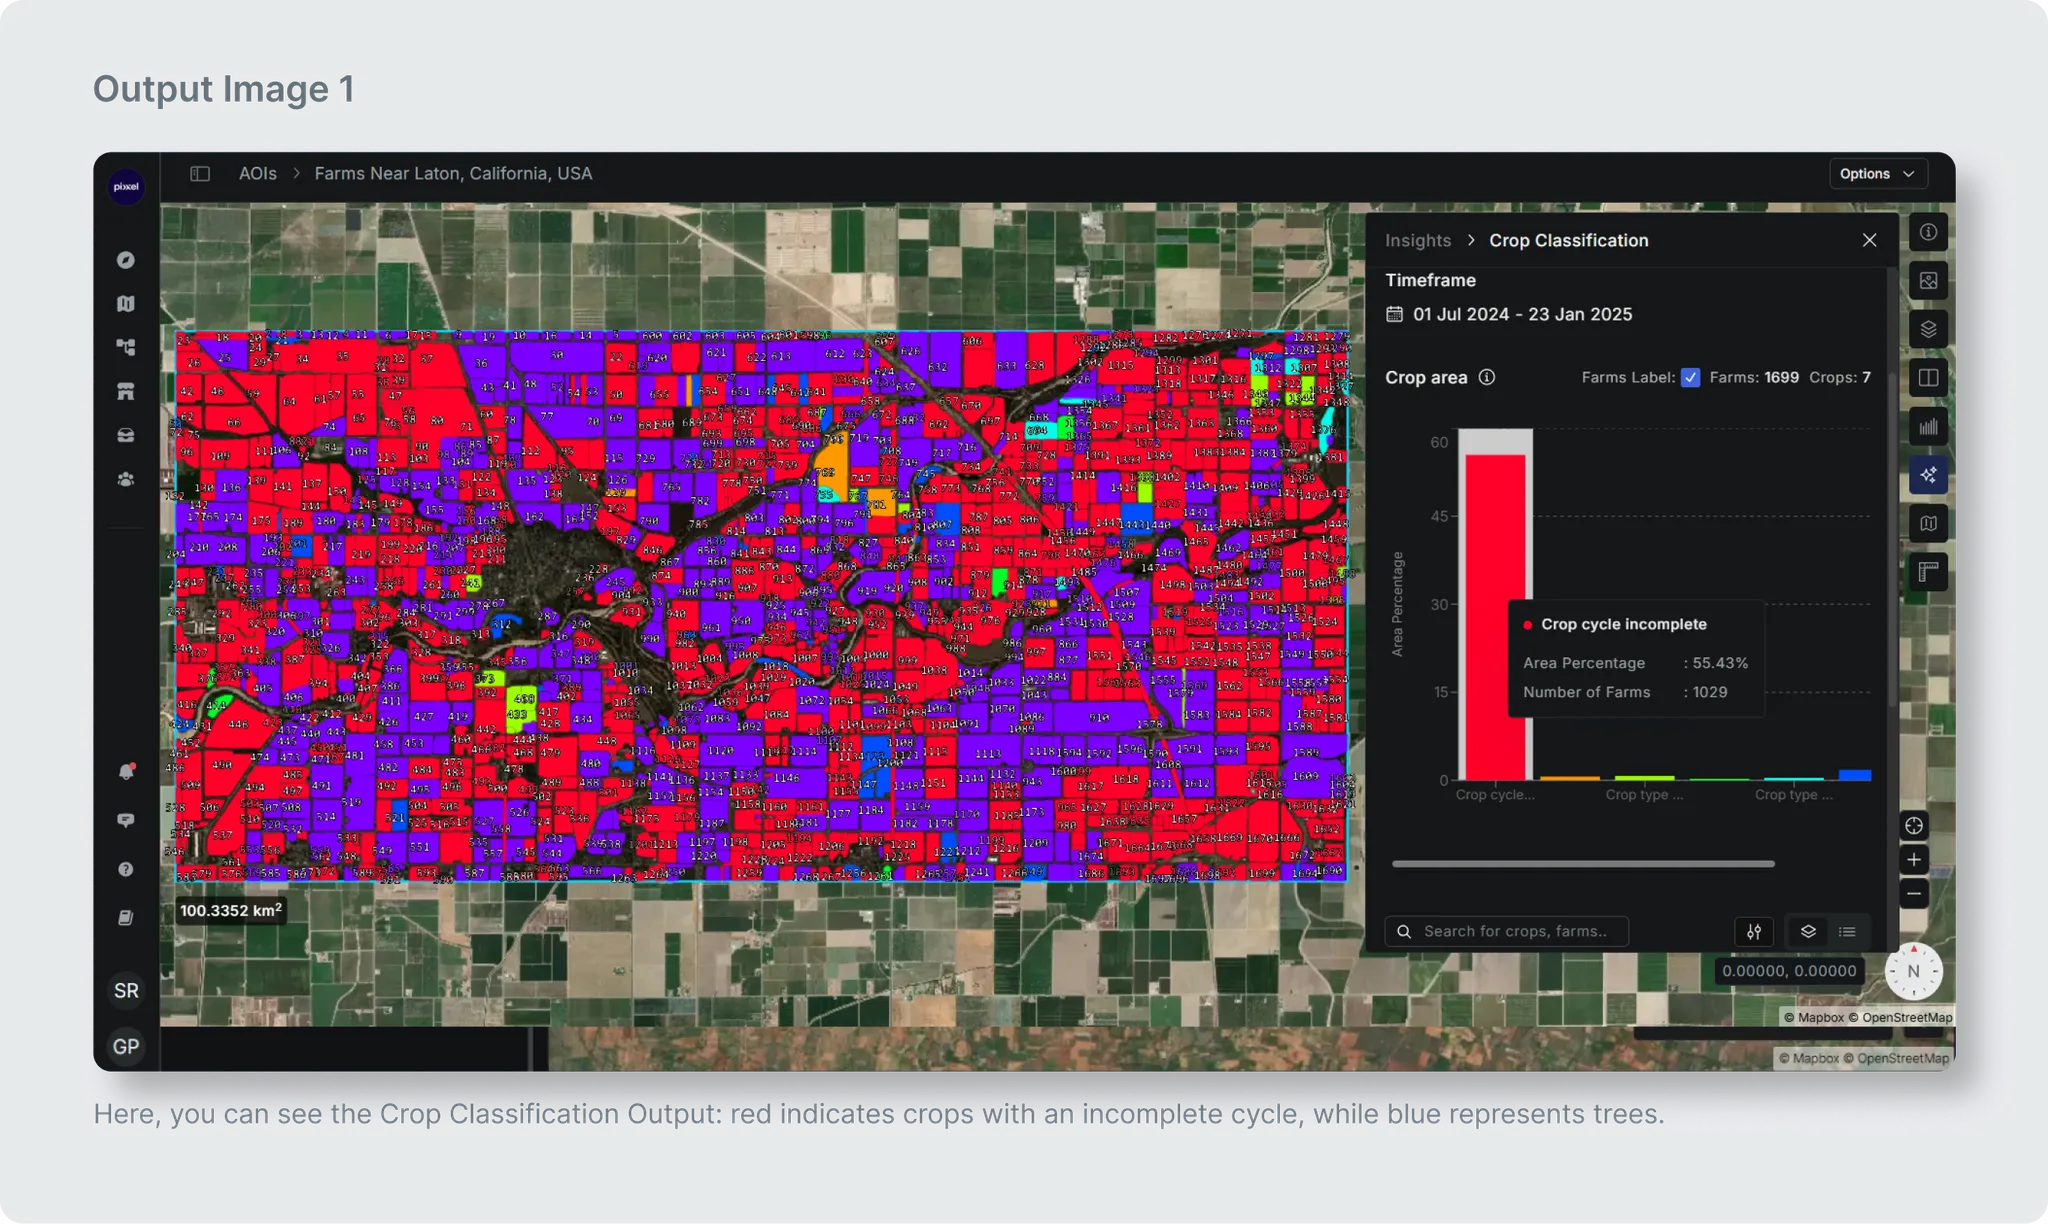Click the sparkle Insights icon
The width and height of the screenshot is (2048, 1224).
pos(1928,475)
